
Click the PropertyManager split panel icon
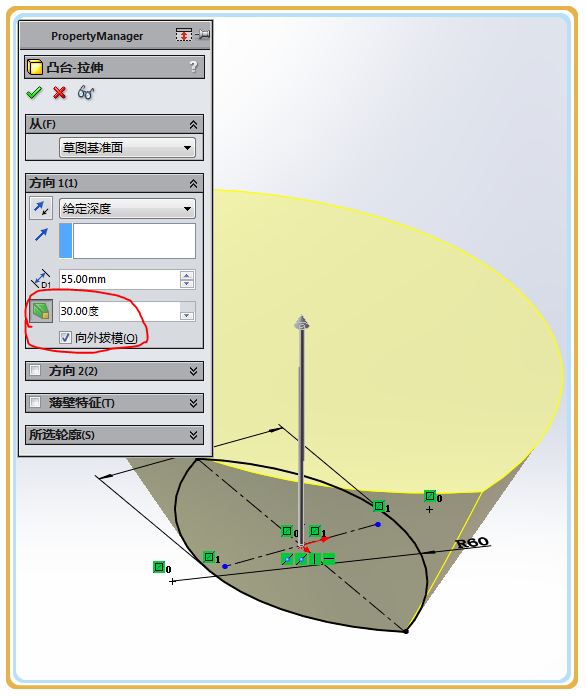183,35
